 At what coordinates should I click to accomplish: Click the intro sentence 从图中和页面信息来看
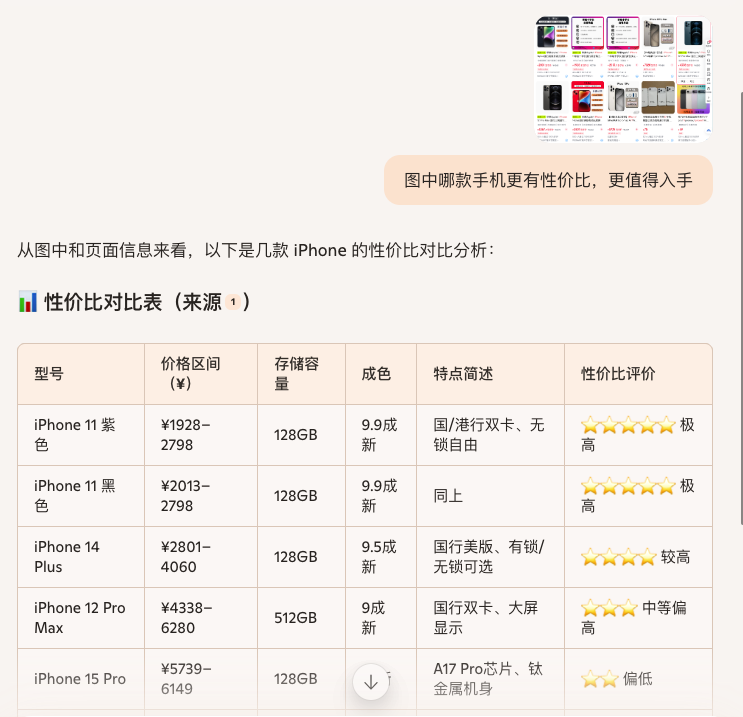255,250
